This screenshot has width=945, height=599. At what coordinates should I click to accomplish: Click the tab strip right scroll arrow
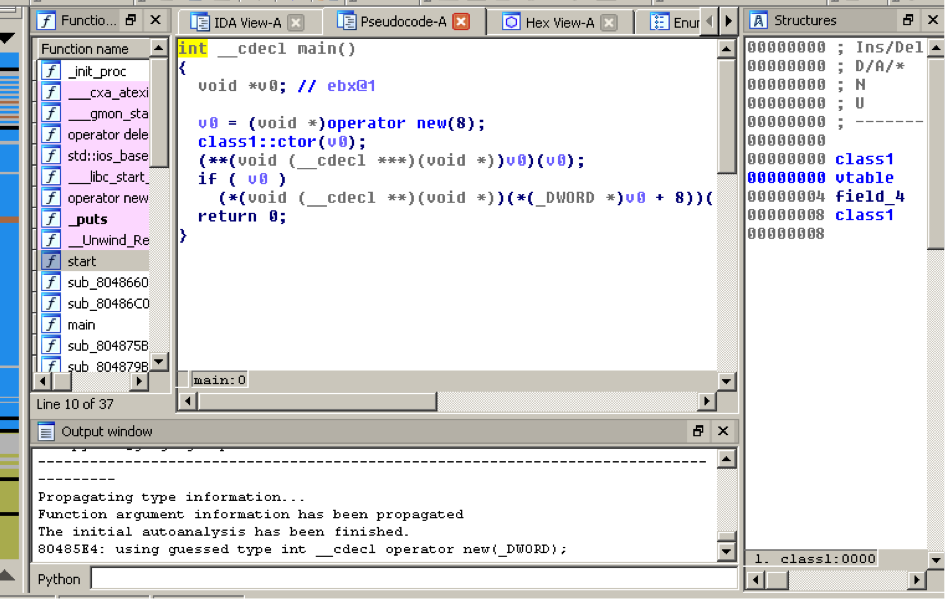pos(729,21)
